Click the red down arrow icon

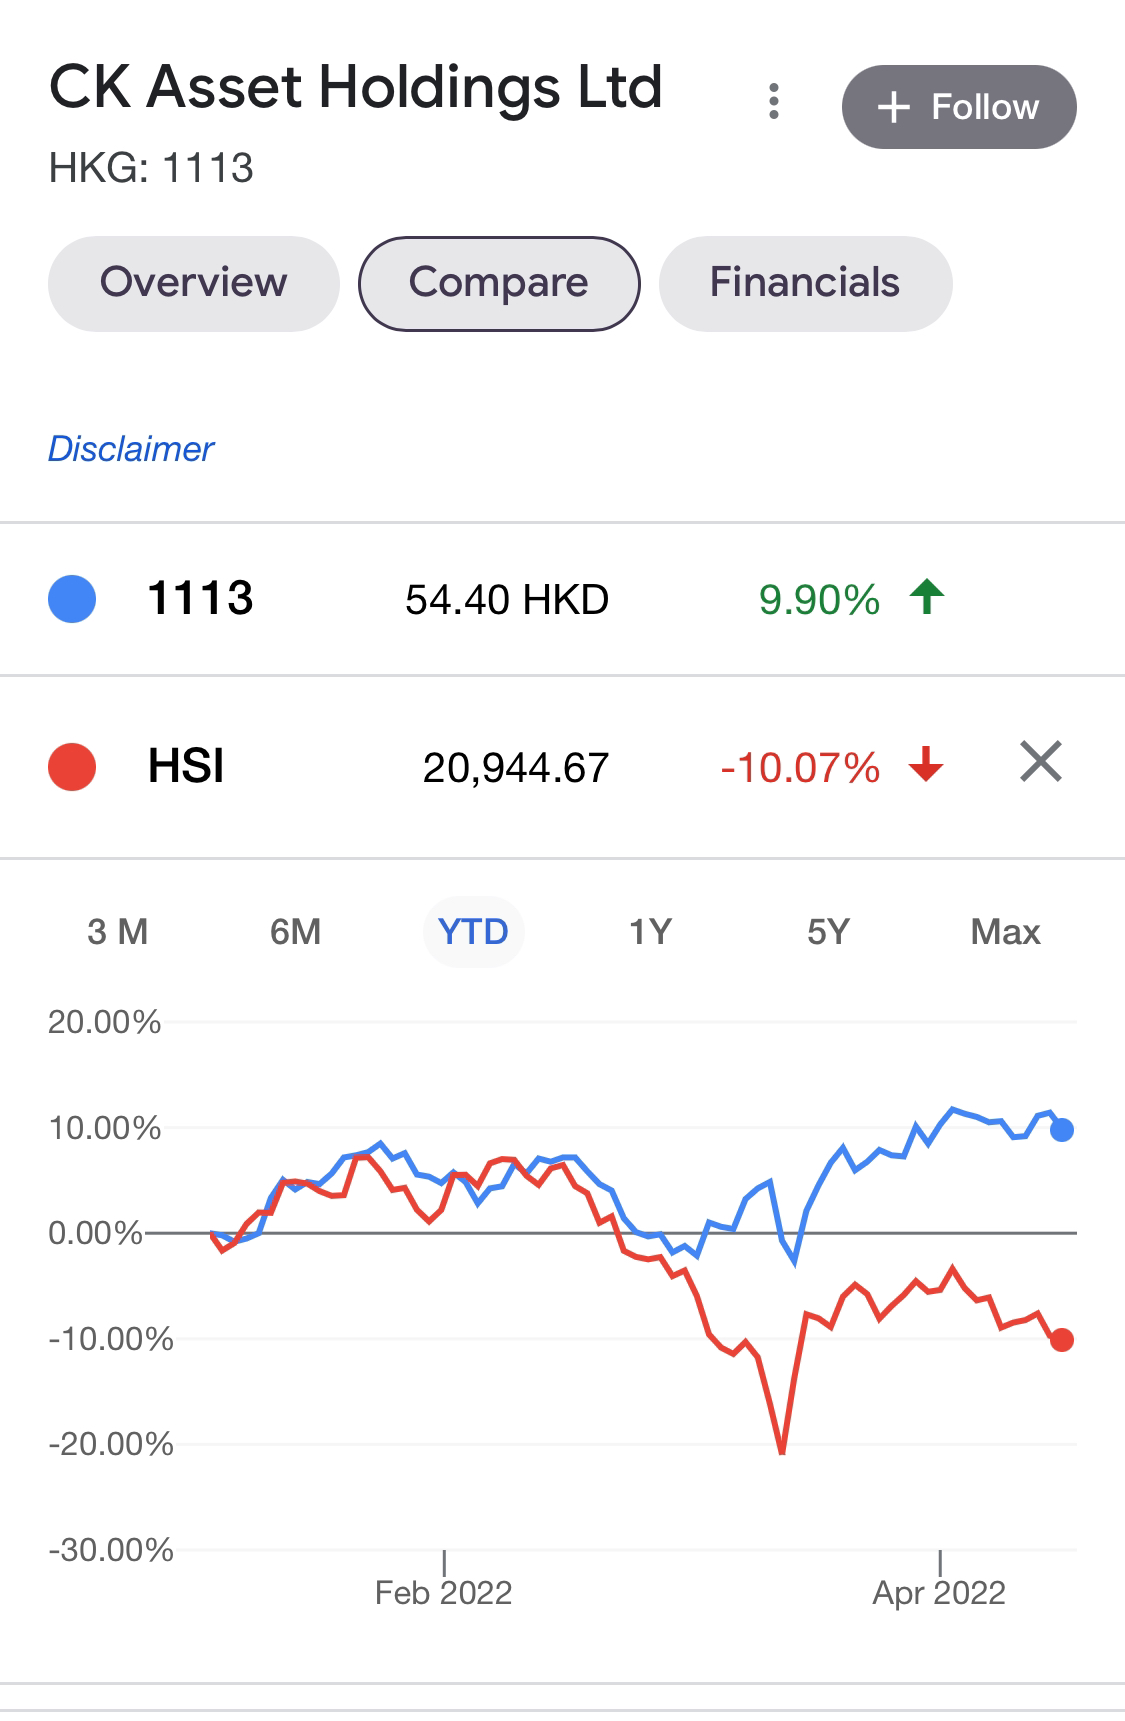click(927, 763)
